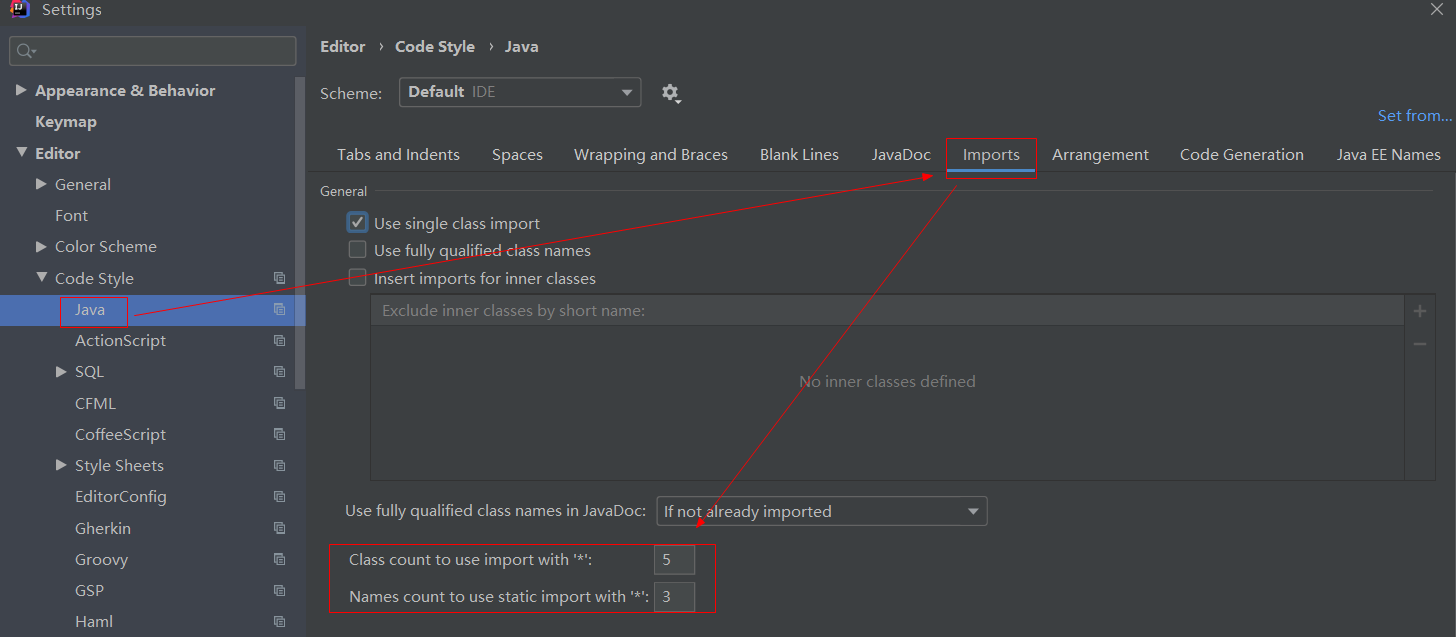This screenshot has height=637, width=1456.
Task: Click the class count import field
Action: point(674,560)
